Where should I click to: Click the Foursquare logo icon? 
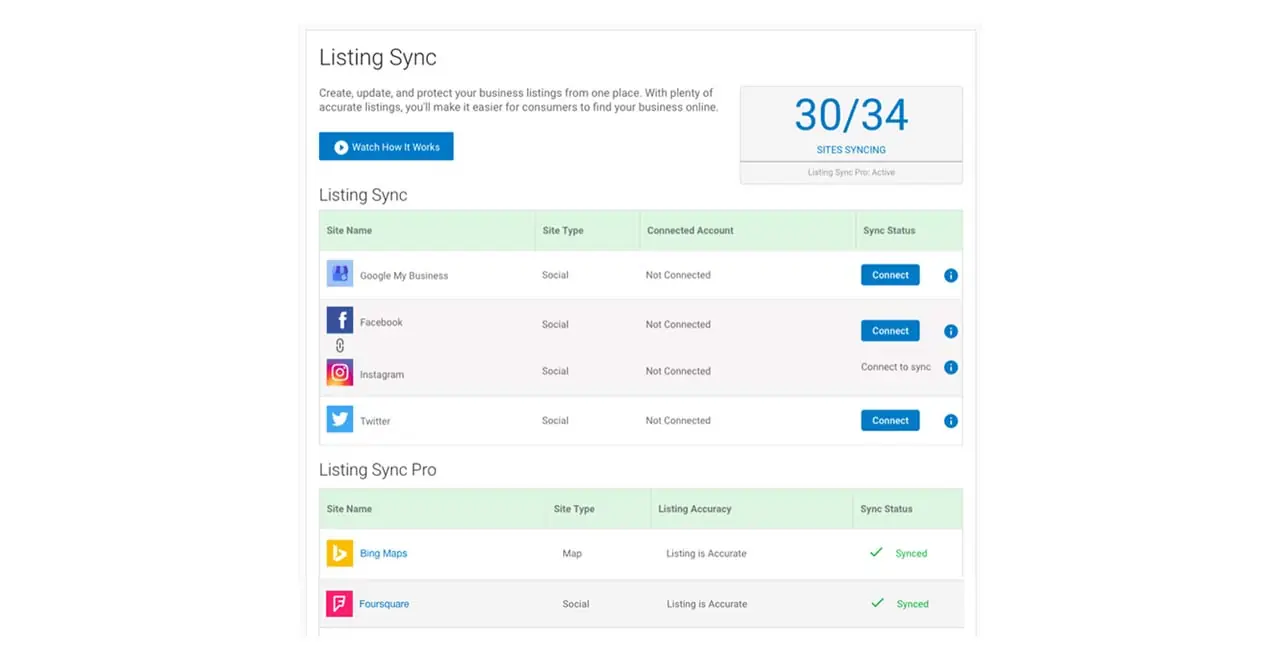340,604
